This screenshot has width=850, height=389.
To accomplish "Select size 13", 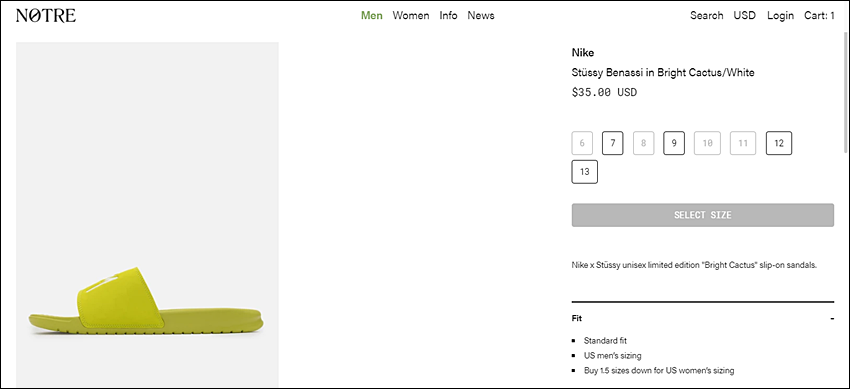I will point(584,172).
